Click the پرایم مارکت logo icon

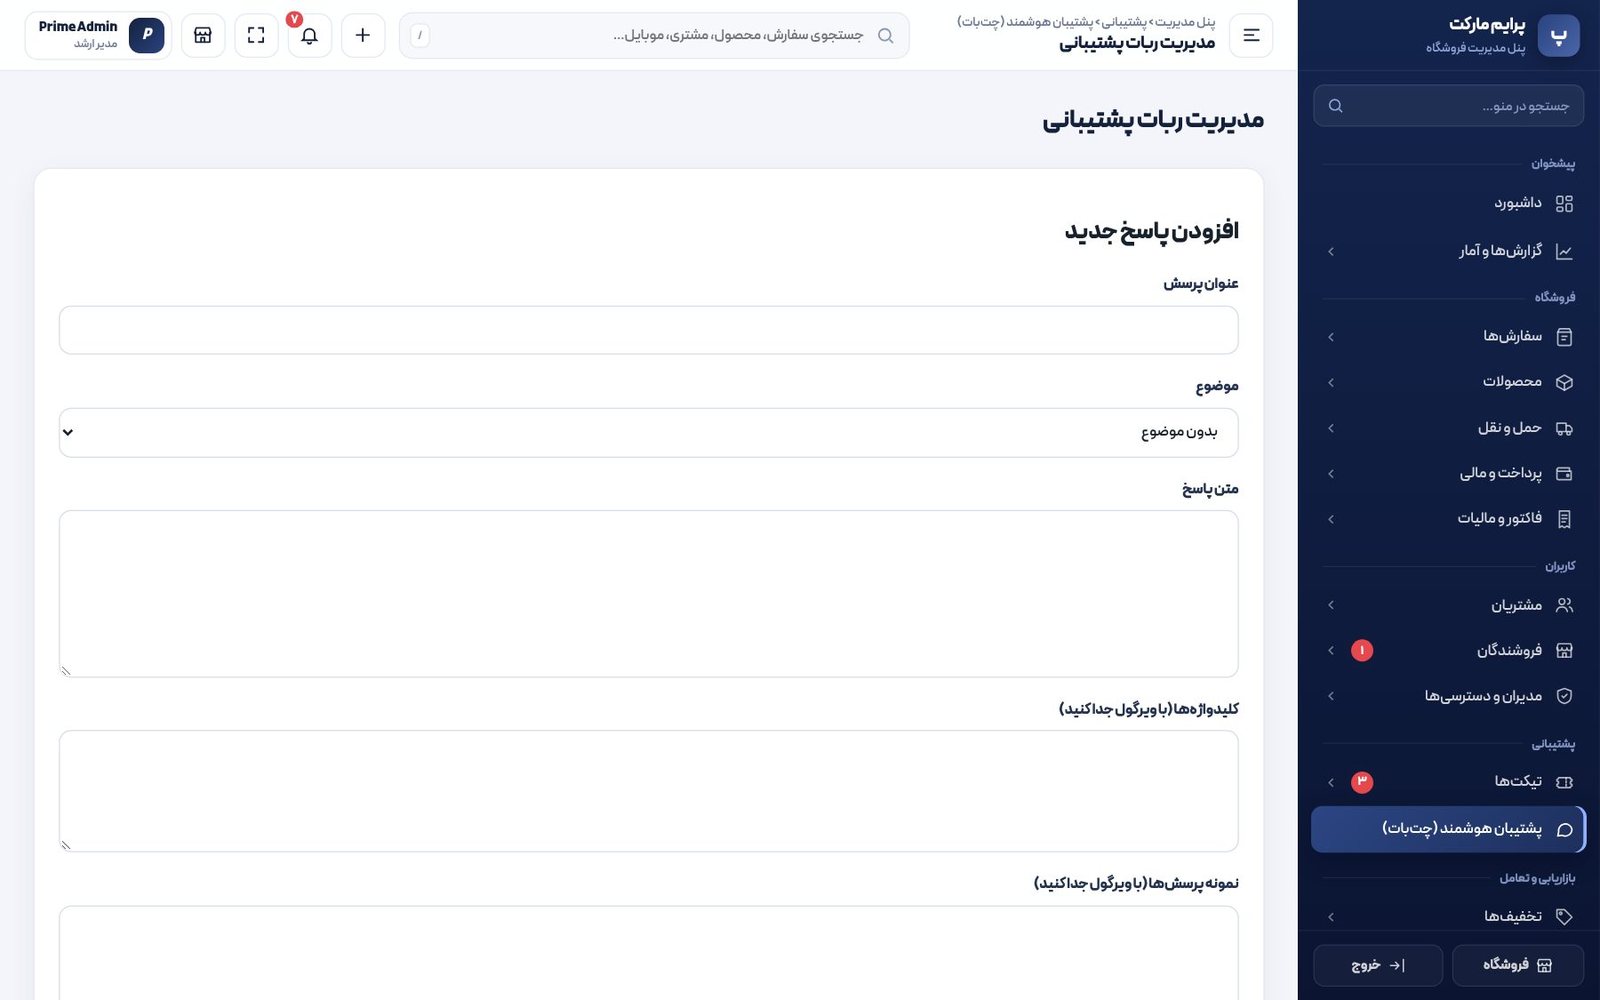[1558, 36]
